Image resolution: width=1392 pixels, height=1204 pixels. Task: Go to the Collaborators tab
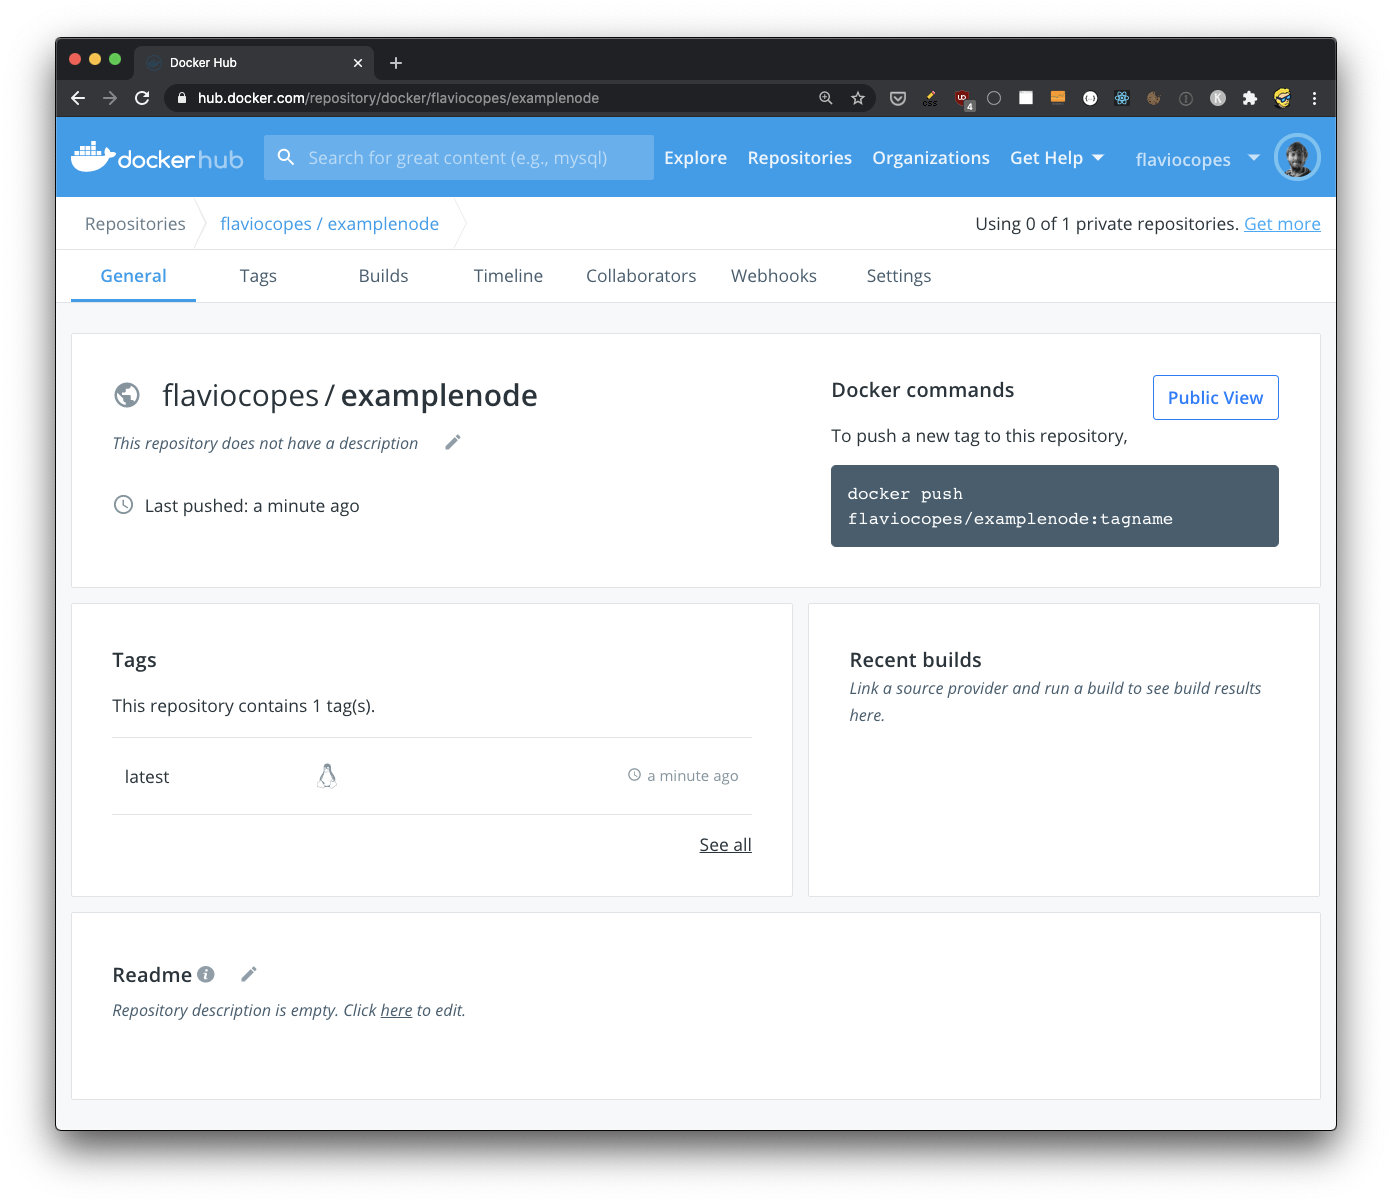tap(641, 276)
